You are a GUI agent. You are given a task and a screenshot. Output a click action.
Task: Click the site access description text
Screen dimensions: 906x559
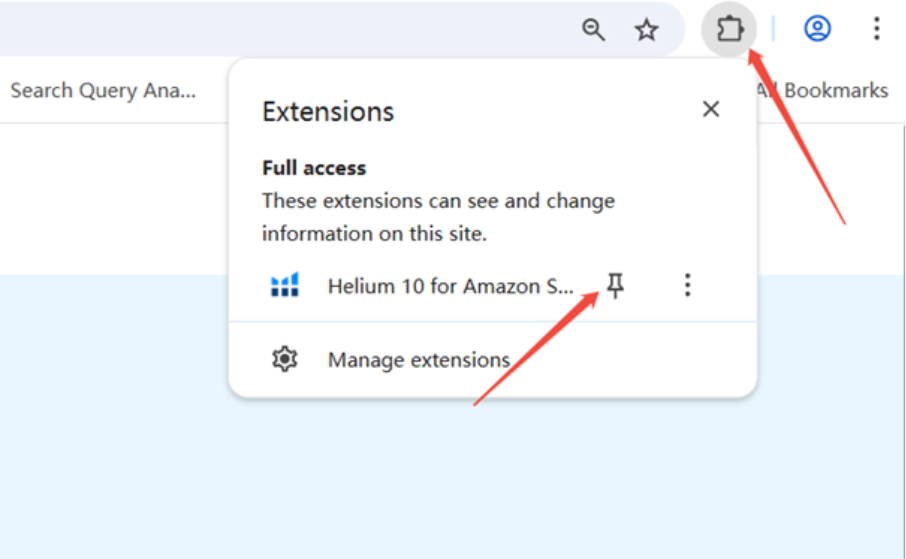[438, 217]
